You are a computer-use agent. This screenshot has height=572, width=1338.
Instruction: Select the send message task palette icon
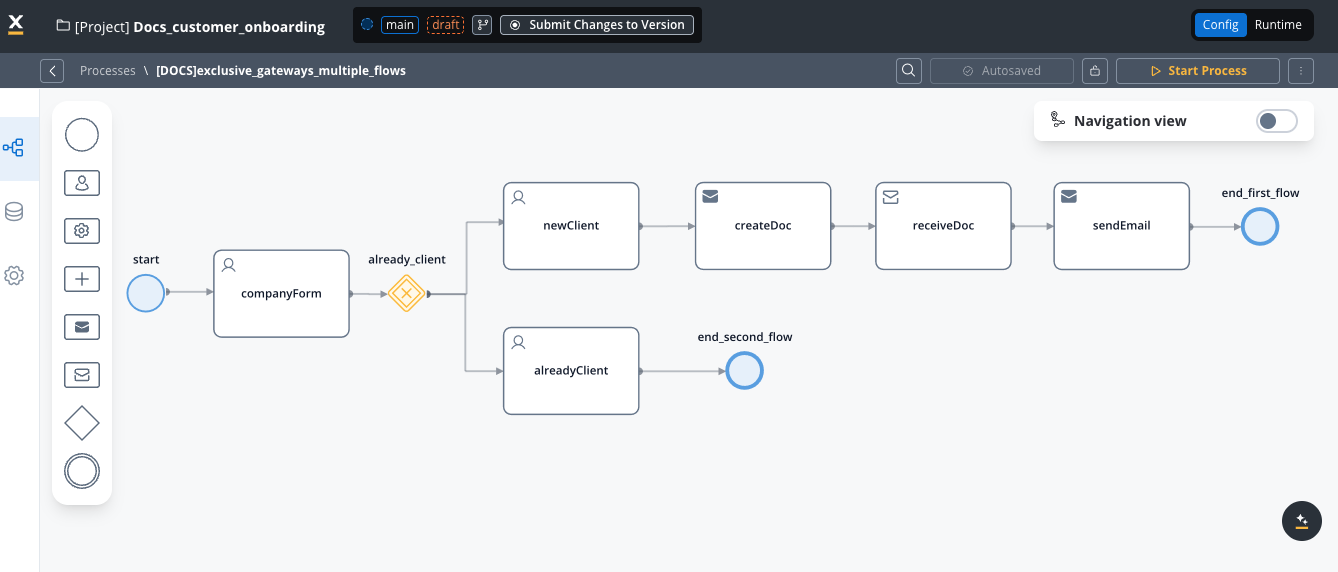tap(82, 327)
